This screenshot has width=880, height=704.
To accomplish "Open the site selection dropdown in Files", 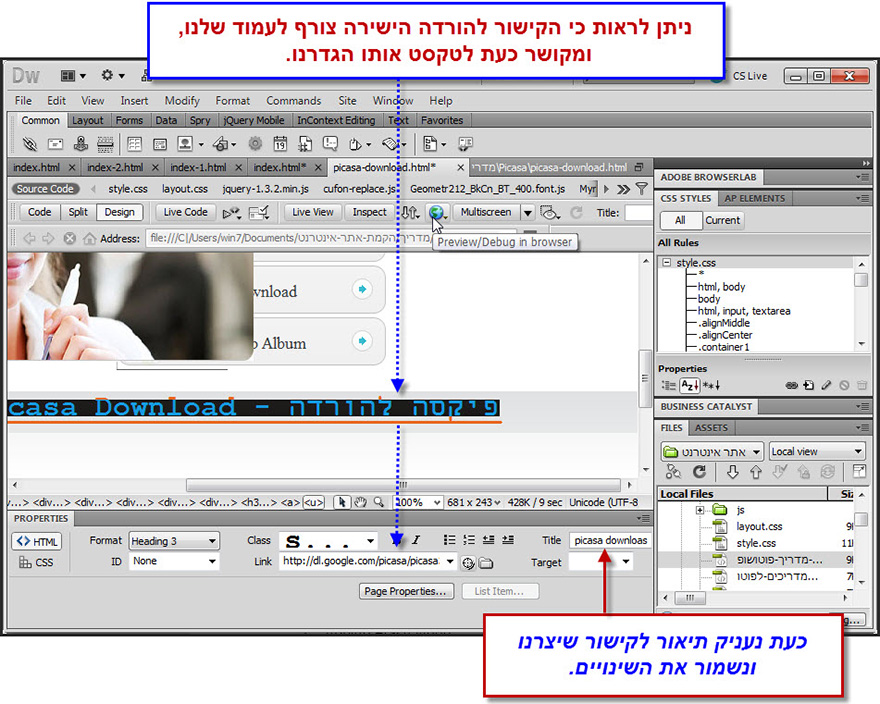I will tap(712, 451).
